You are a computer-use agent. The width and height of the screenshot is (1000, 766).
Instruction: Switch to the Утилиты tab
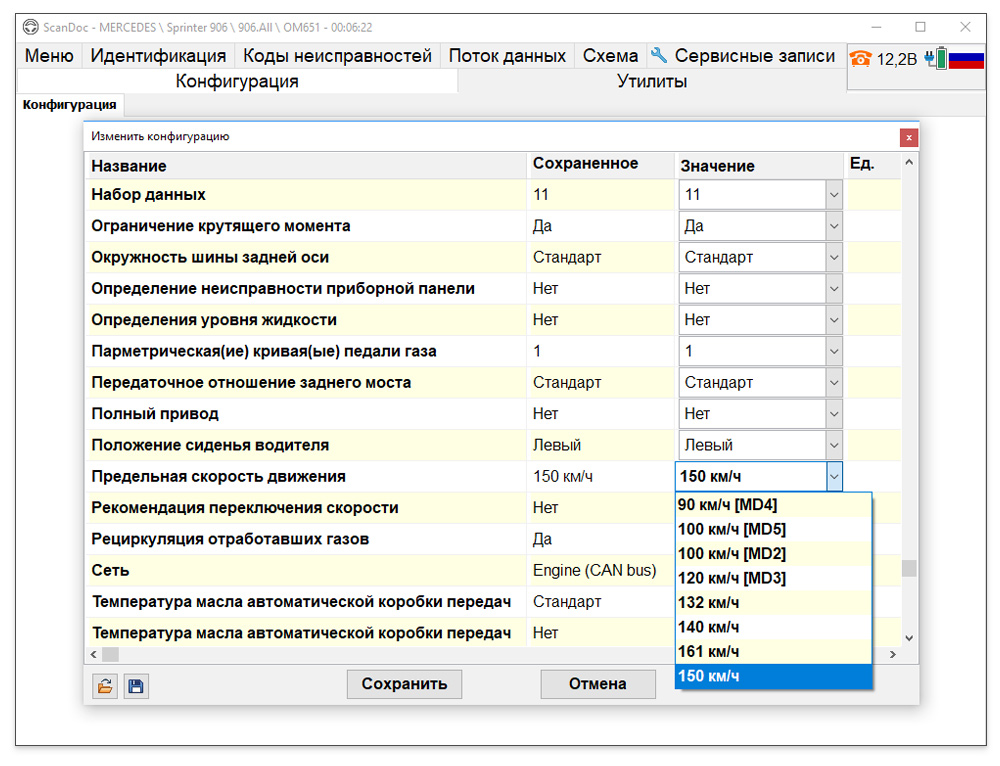(652, 82)
